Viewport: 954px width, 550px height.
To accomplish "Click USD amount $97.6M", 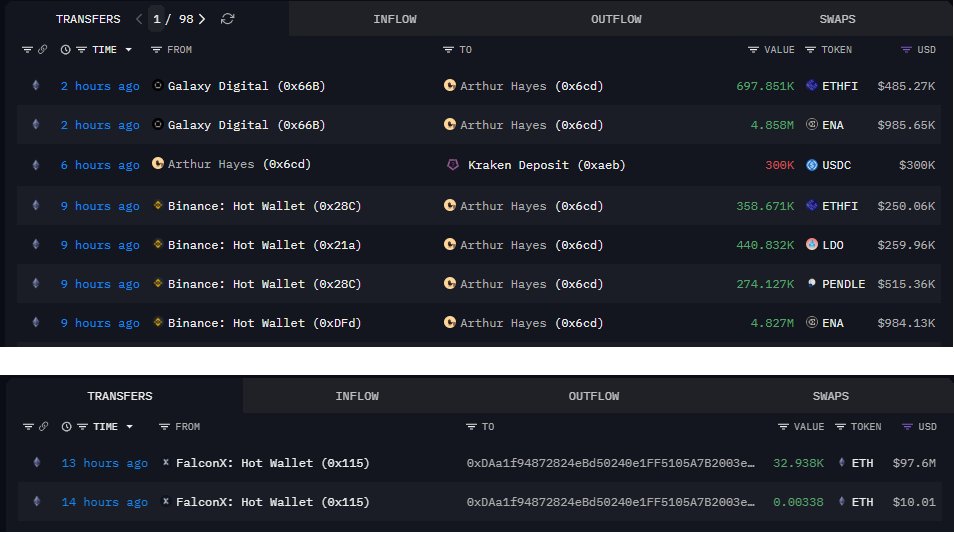I will 914,463.
